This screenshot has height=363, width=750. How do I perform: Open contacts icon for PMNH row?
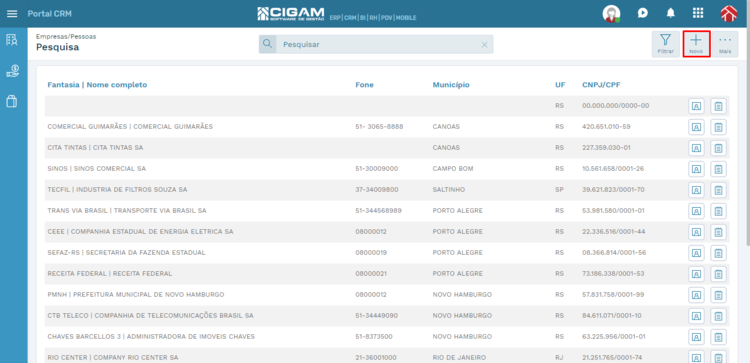(x=696, y=295)
